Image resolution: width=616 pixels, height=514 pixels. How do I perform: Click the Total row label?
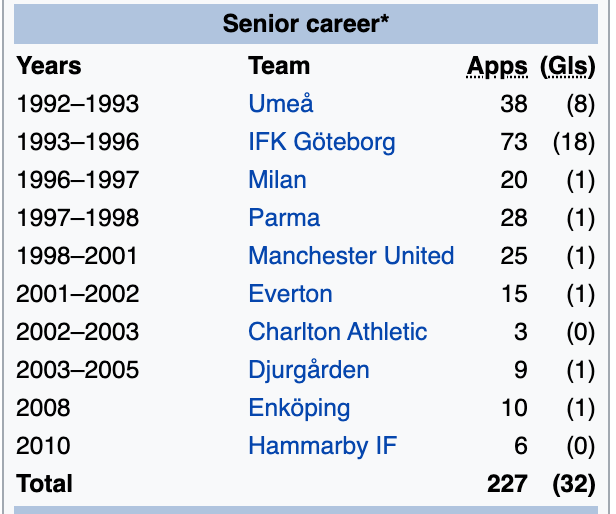(x=45, y=484)
